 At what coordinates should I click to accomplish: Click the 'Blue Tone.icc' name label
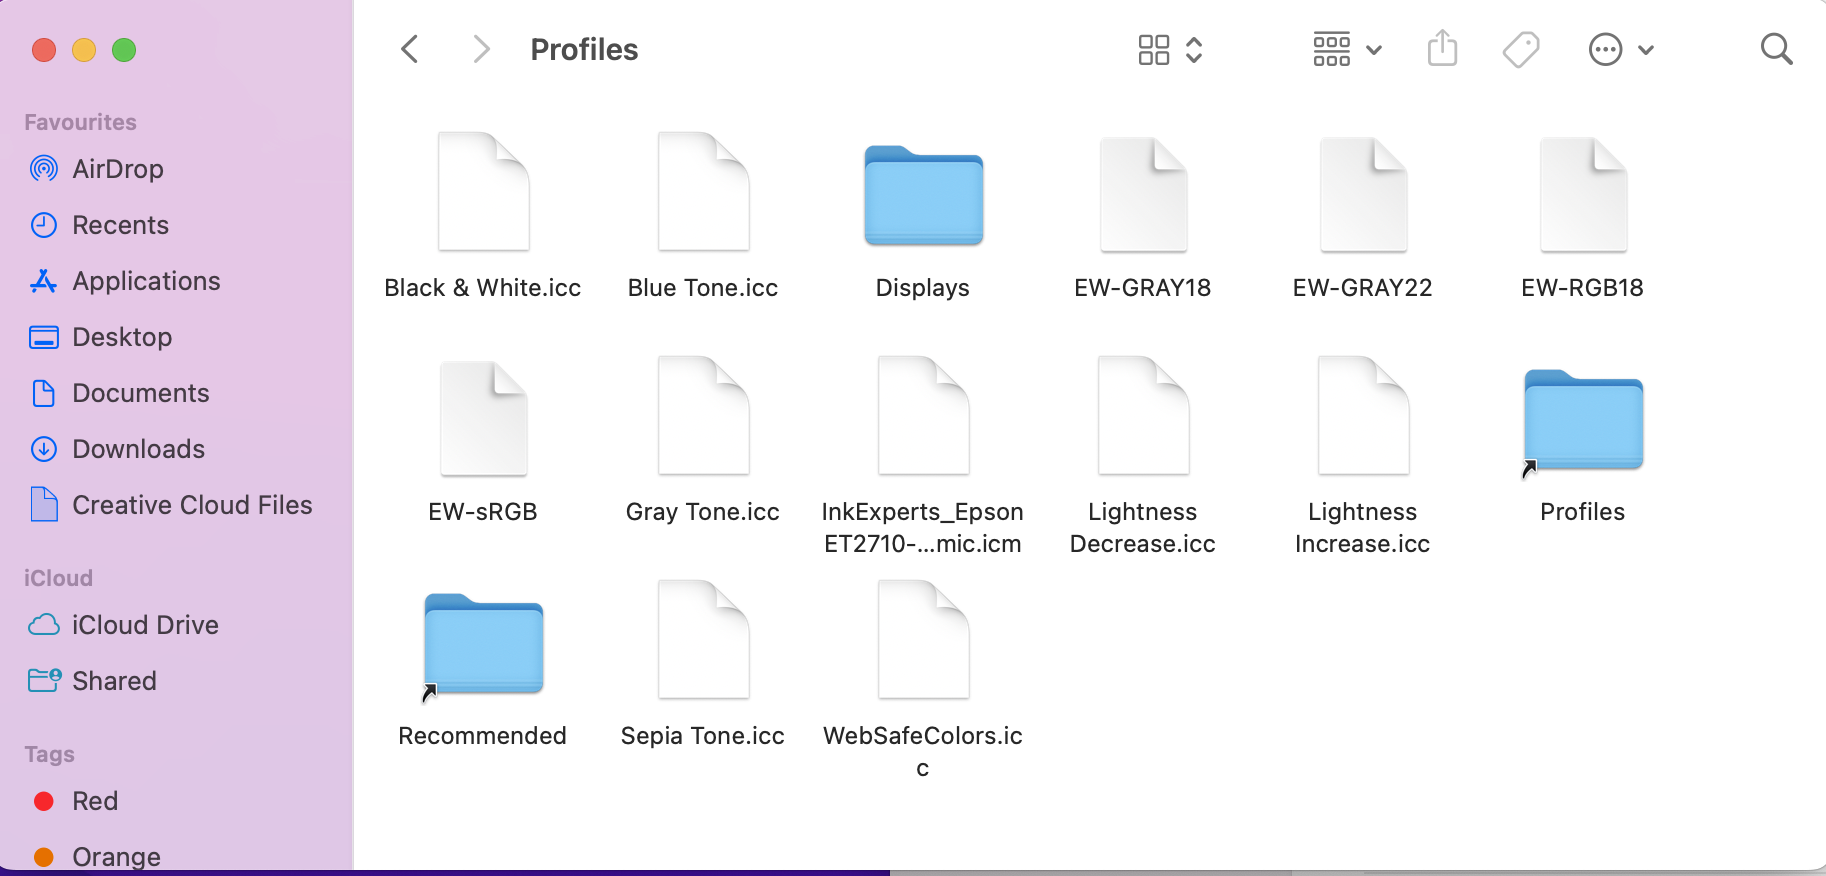(x=703, y=288)
